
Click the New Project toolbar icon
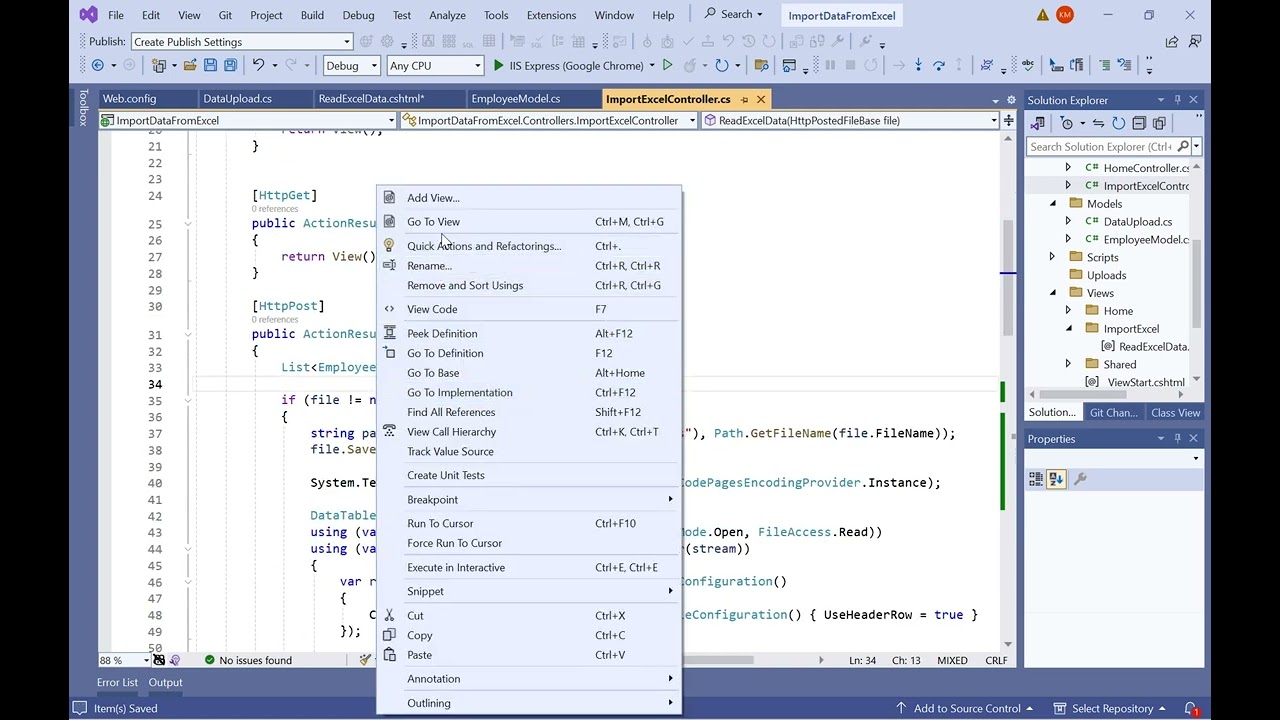click(x=159, y=65)
